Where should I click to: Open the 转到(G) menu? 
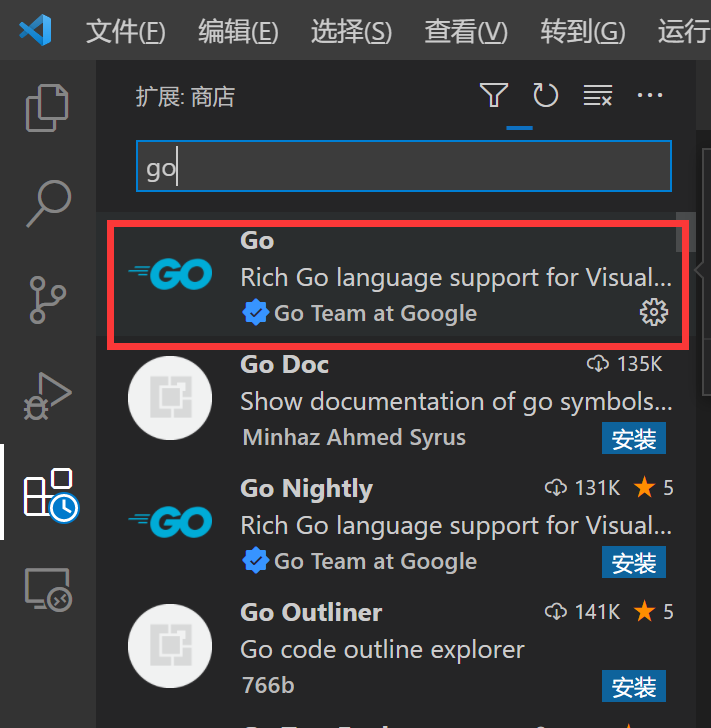583,32
